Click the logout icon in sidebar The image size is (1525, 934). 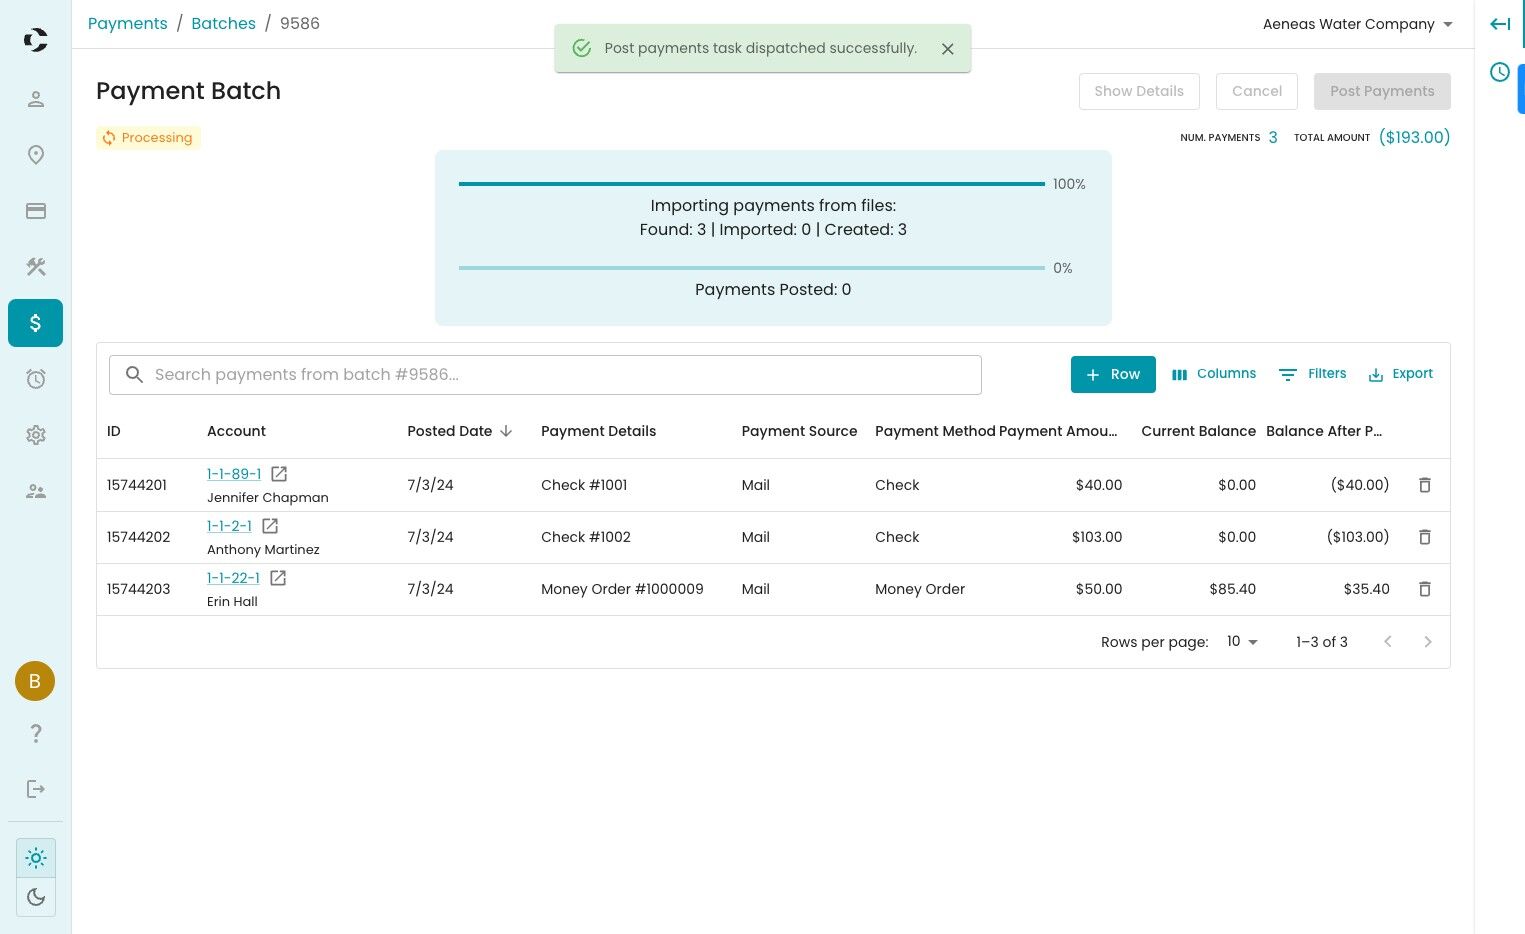(x=36, y=789)
